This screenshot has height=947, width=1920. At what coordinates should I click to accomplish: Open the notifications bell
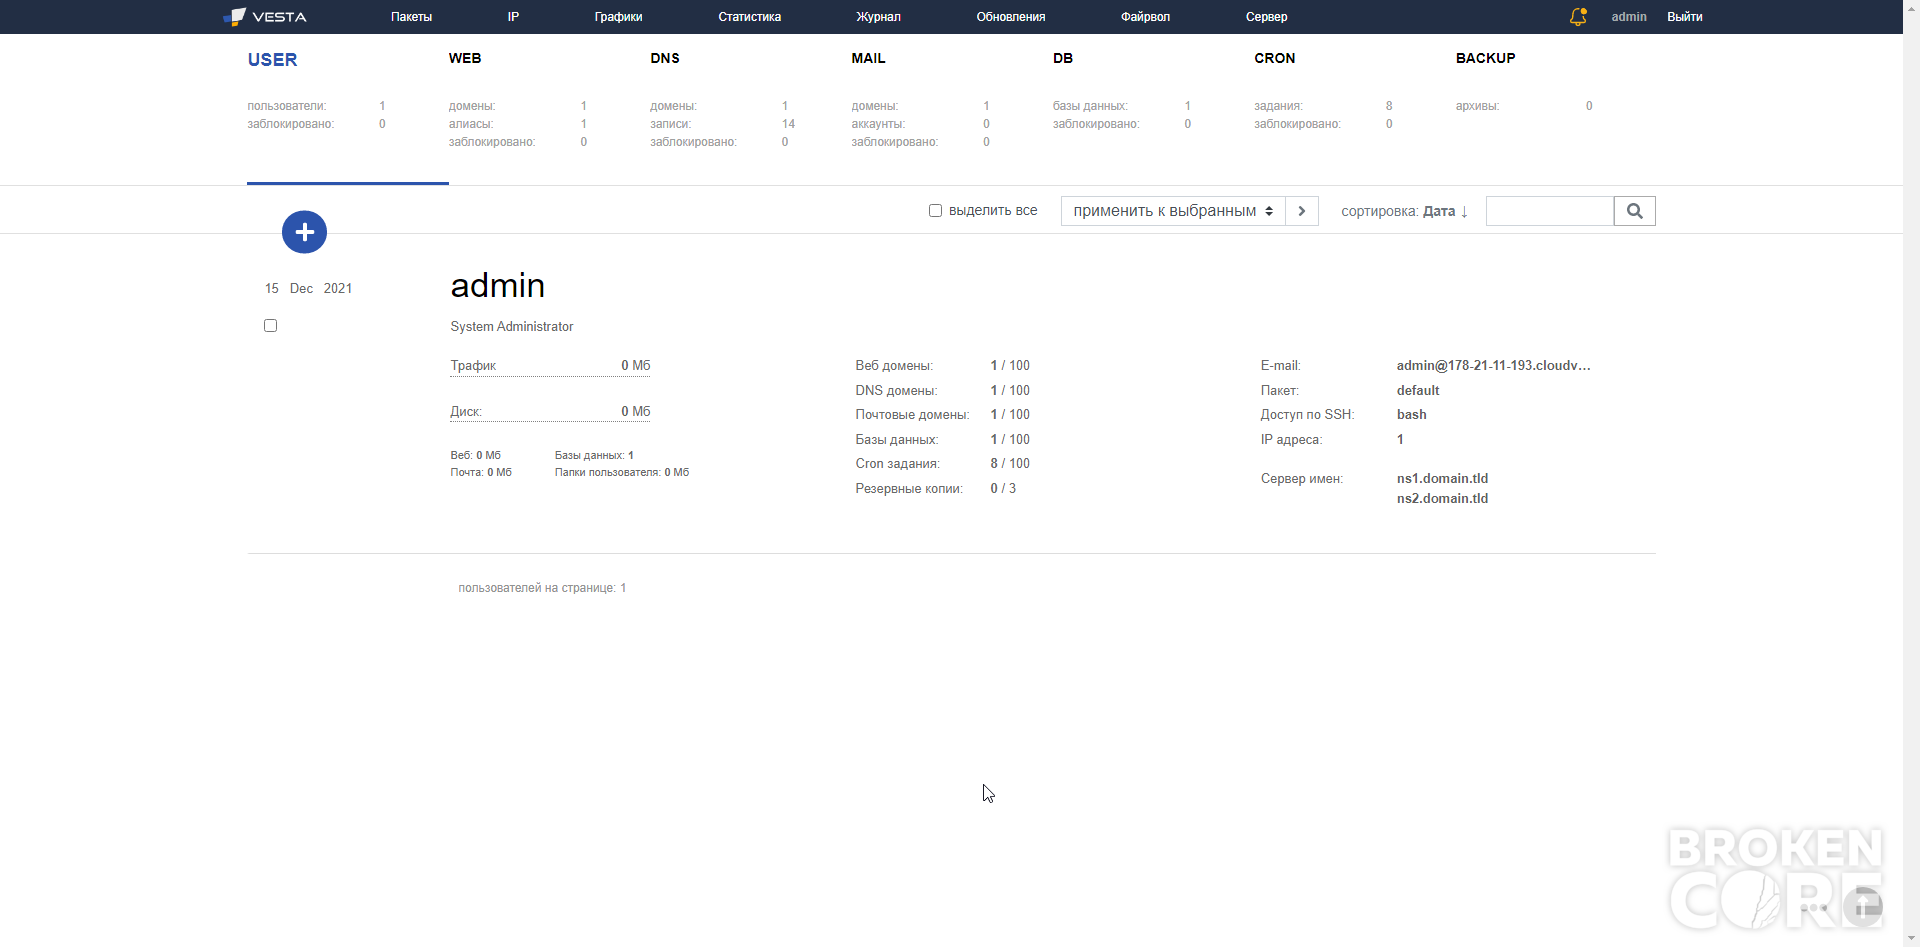[x=1578, y=17]
